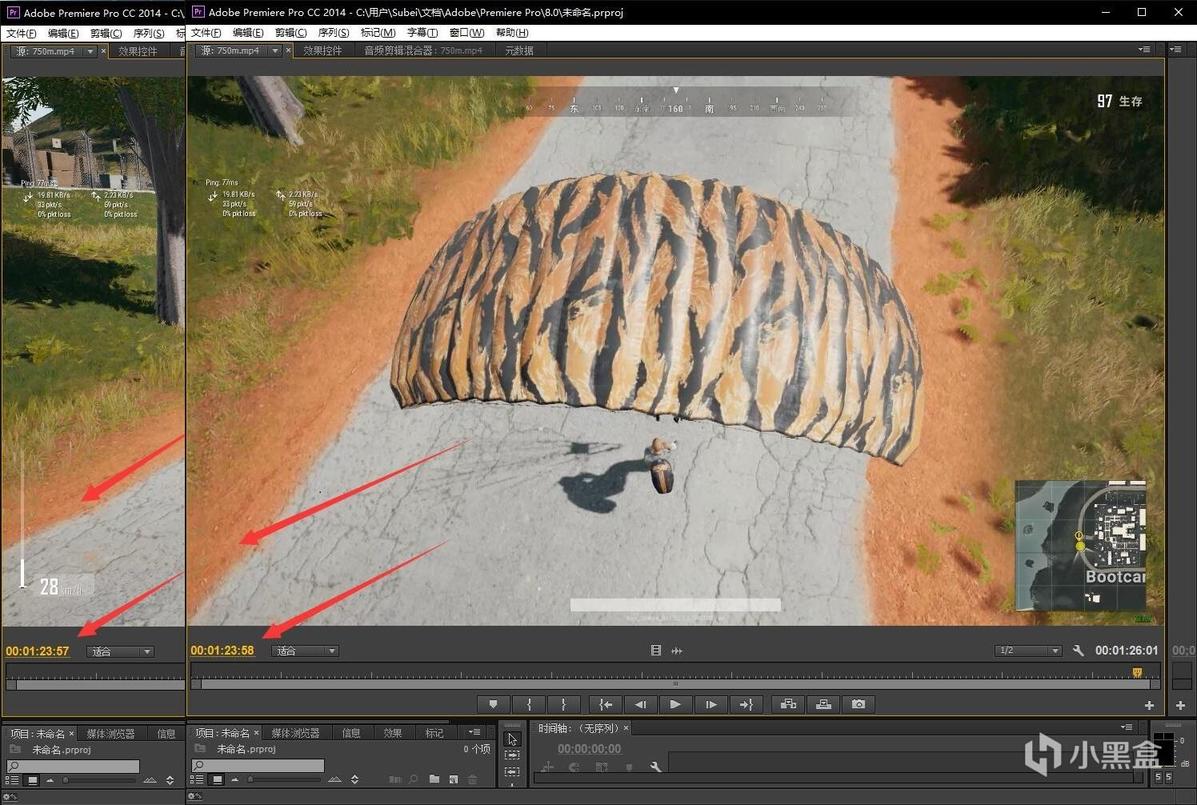Click Drag Video Only filmstrip icon

656,650
